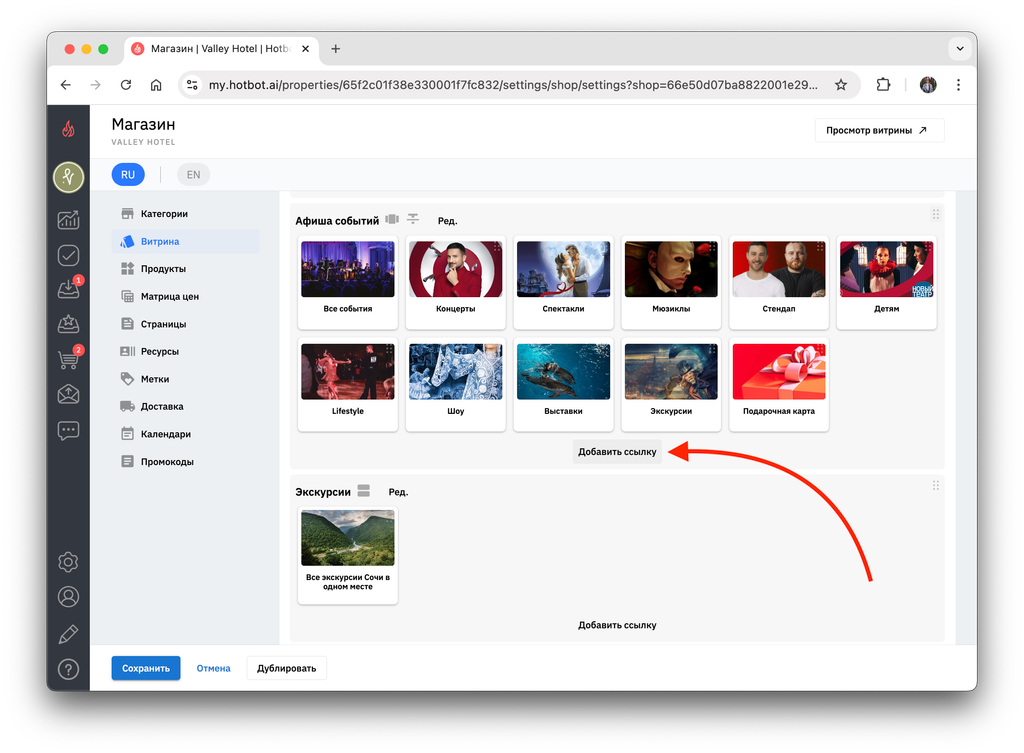Open the chat bubble icon in sidebar
Image resolution: width=1024 pixels, height=753 pixels.
pos(69,430)
